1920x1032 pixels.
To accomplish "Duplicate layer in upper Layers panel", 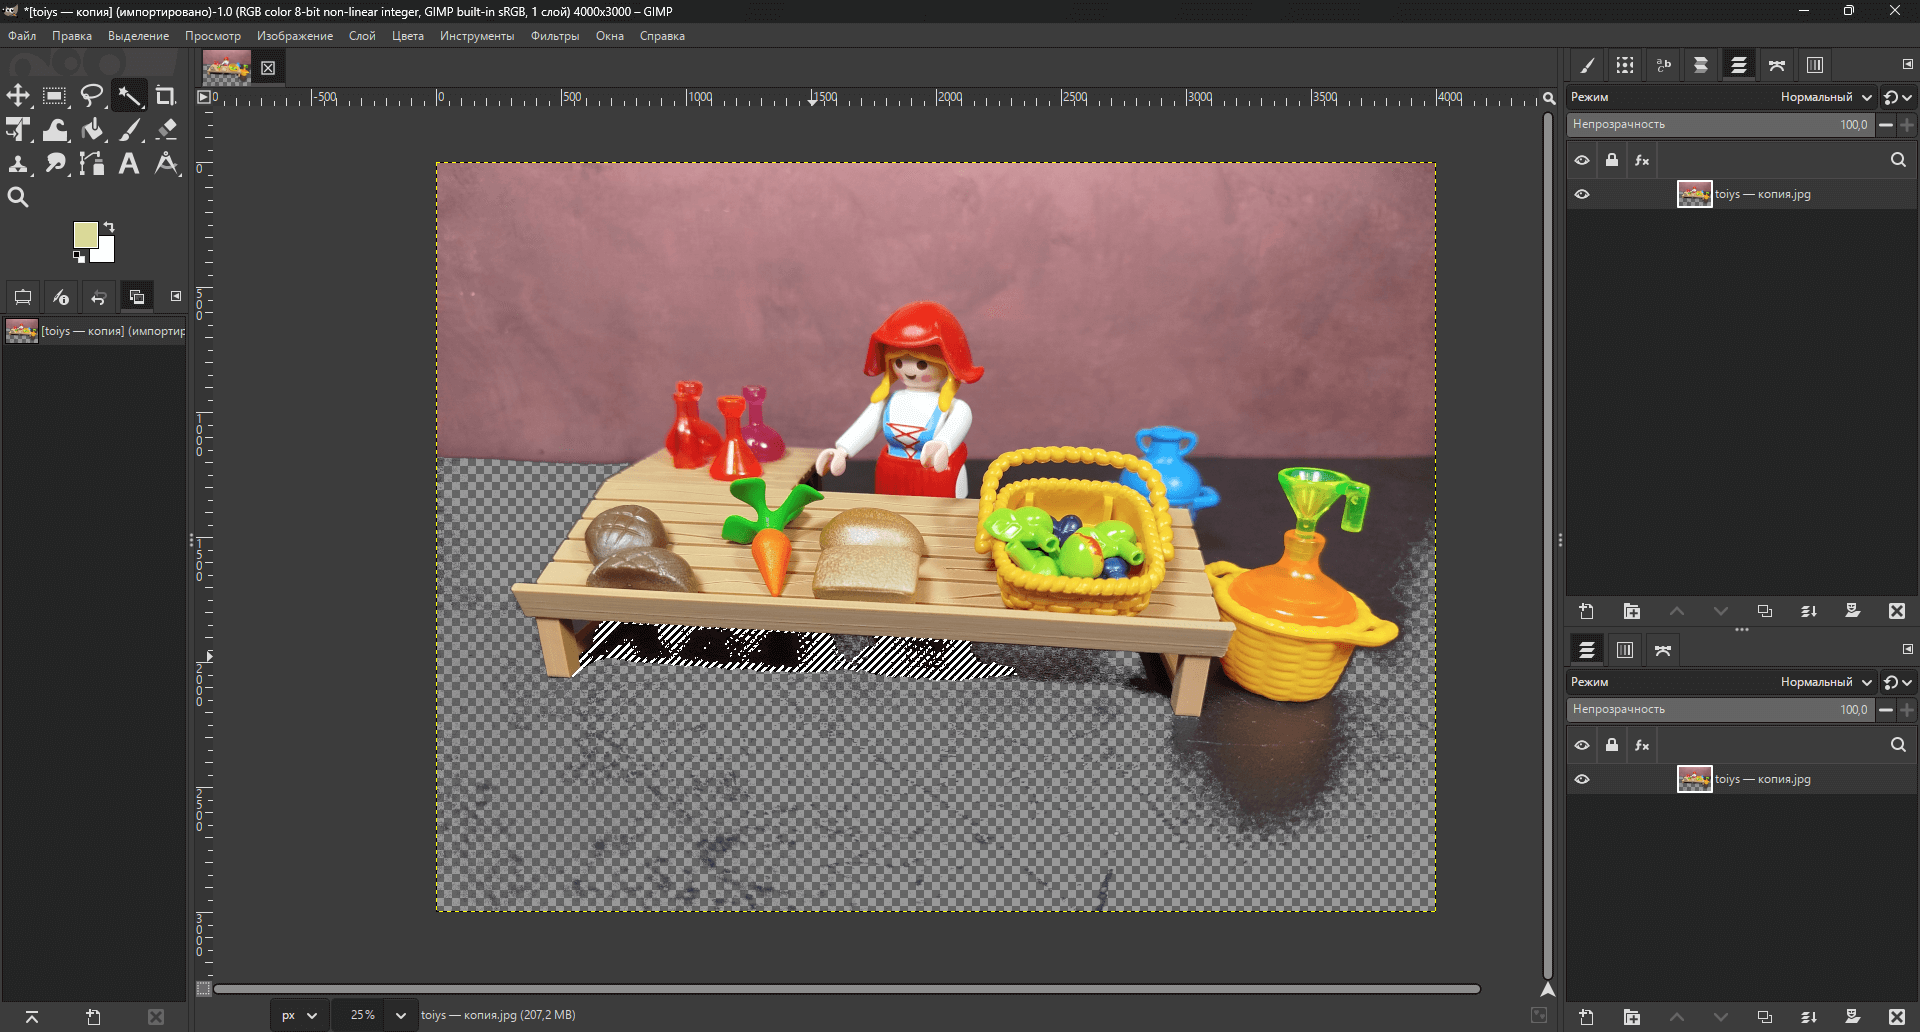I will tap(1765, 611).
